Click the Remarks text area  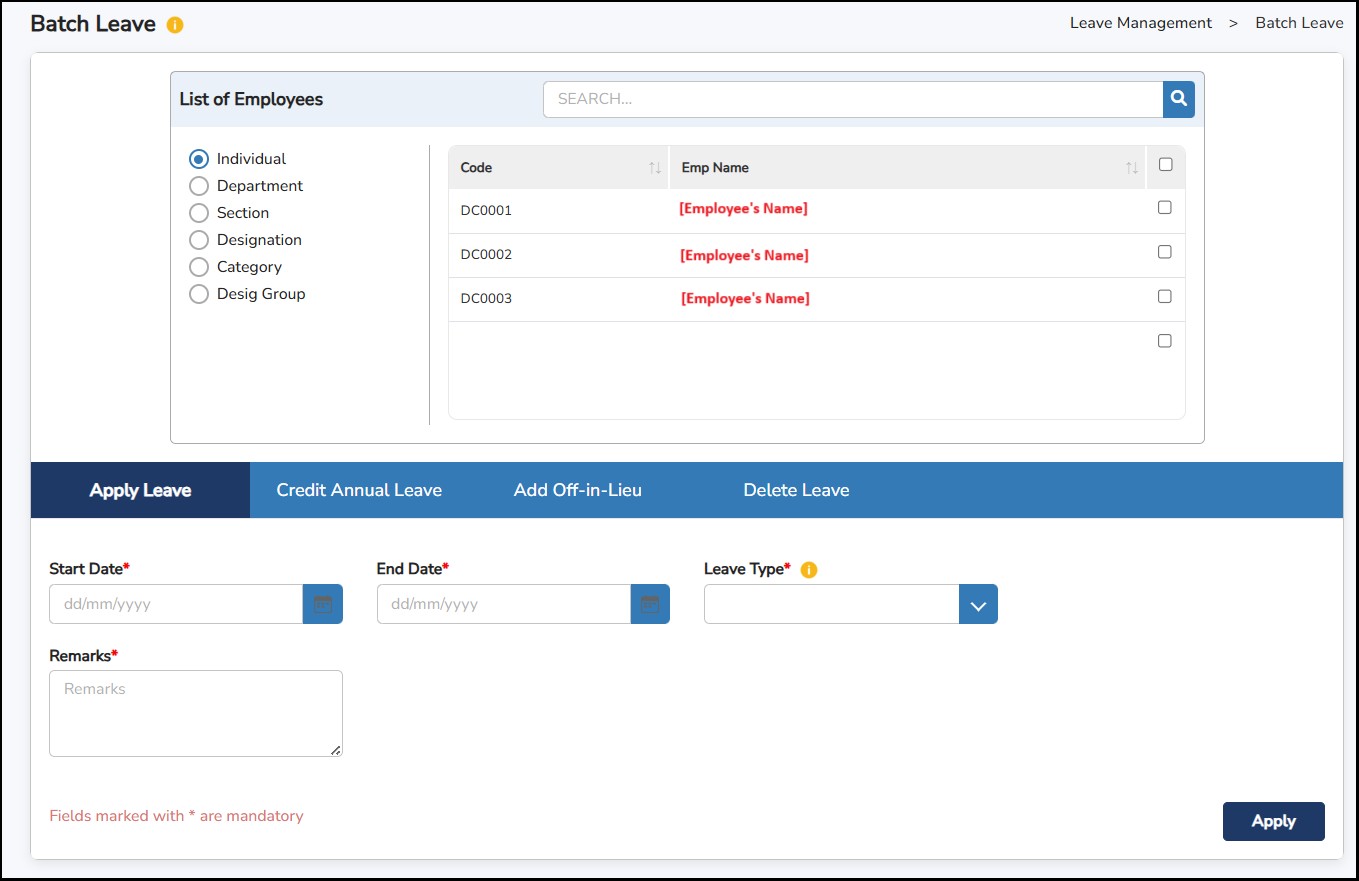[195, 712]
